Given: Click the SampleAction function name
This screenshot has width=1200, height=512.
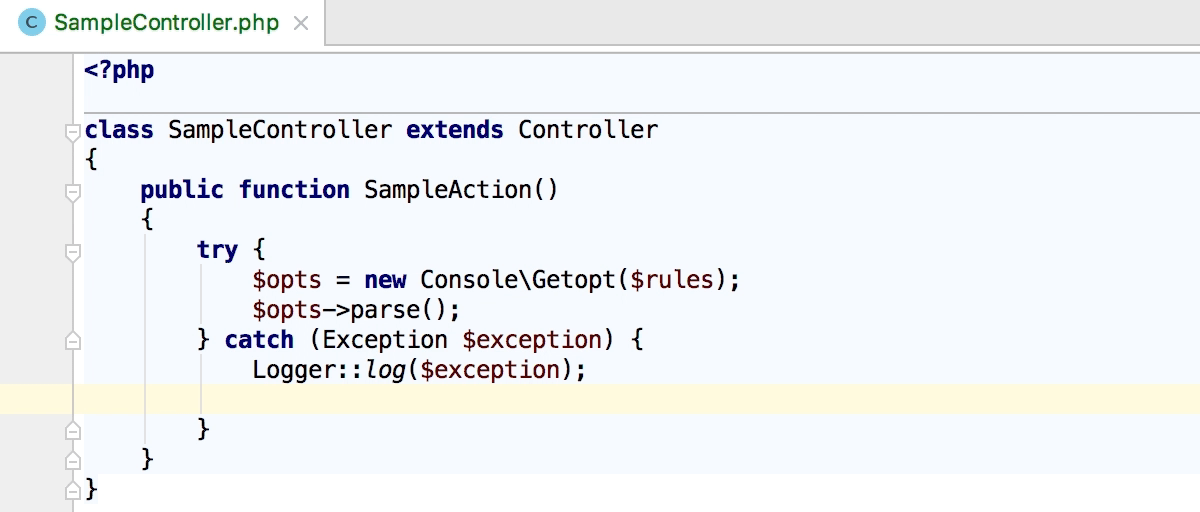Looking at the screenshot, I should [x=447, y=189].
